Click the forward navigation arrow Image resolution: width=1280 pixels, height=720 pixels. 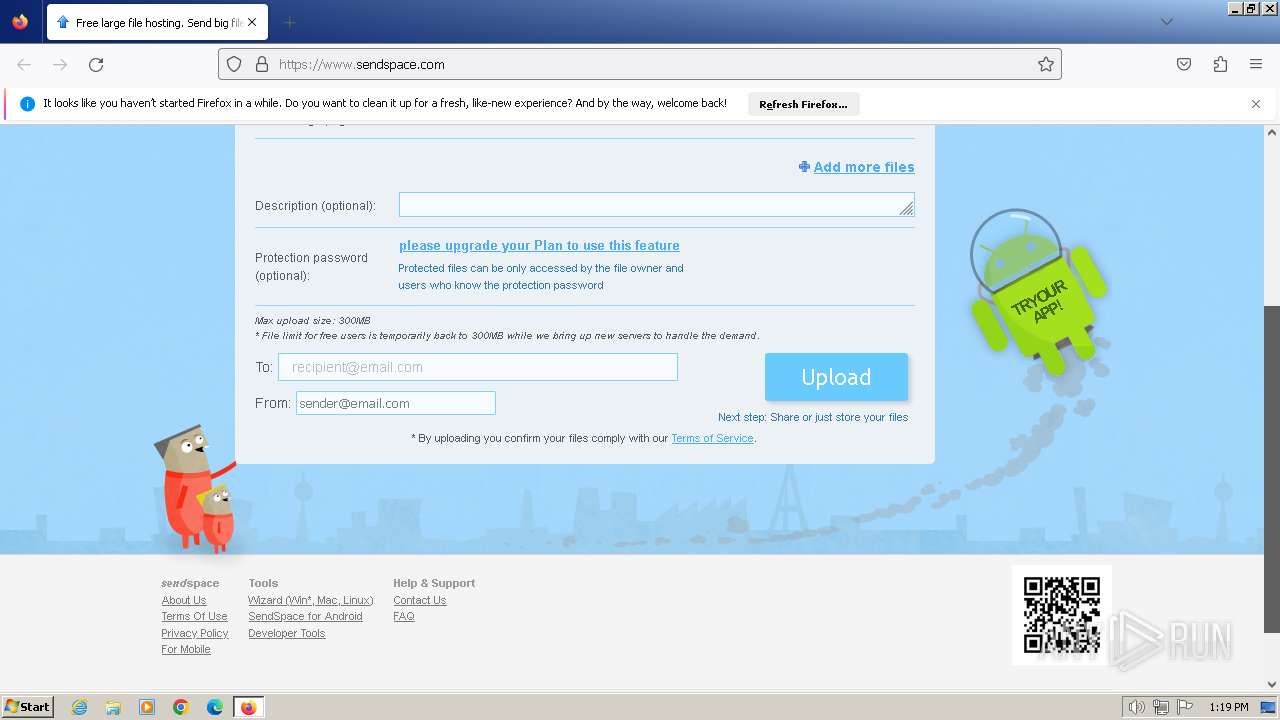(x=60, y=64)
